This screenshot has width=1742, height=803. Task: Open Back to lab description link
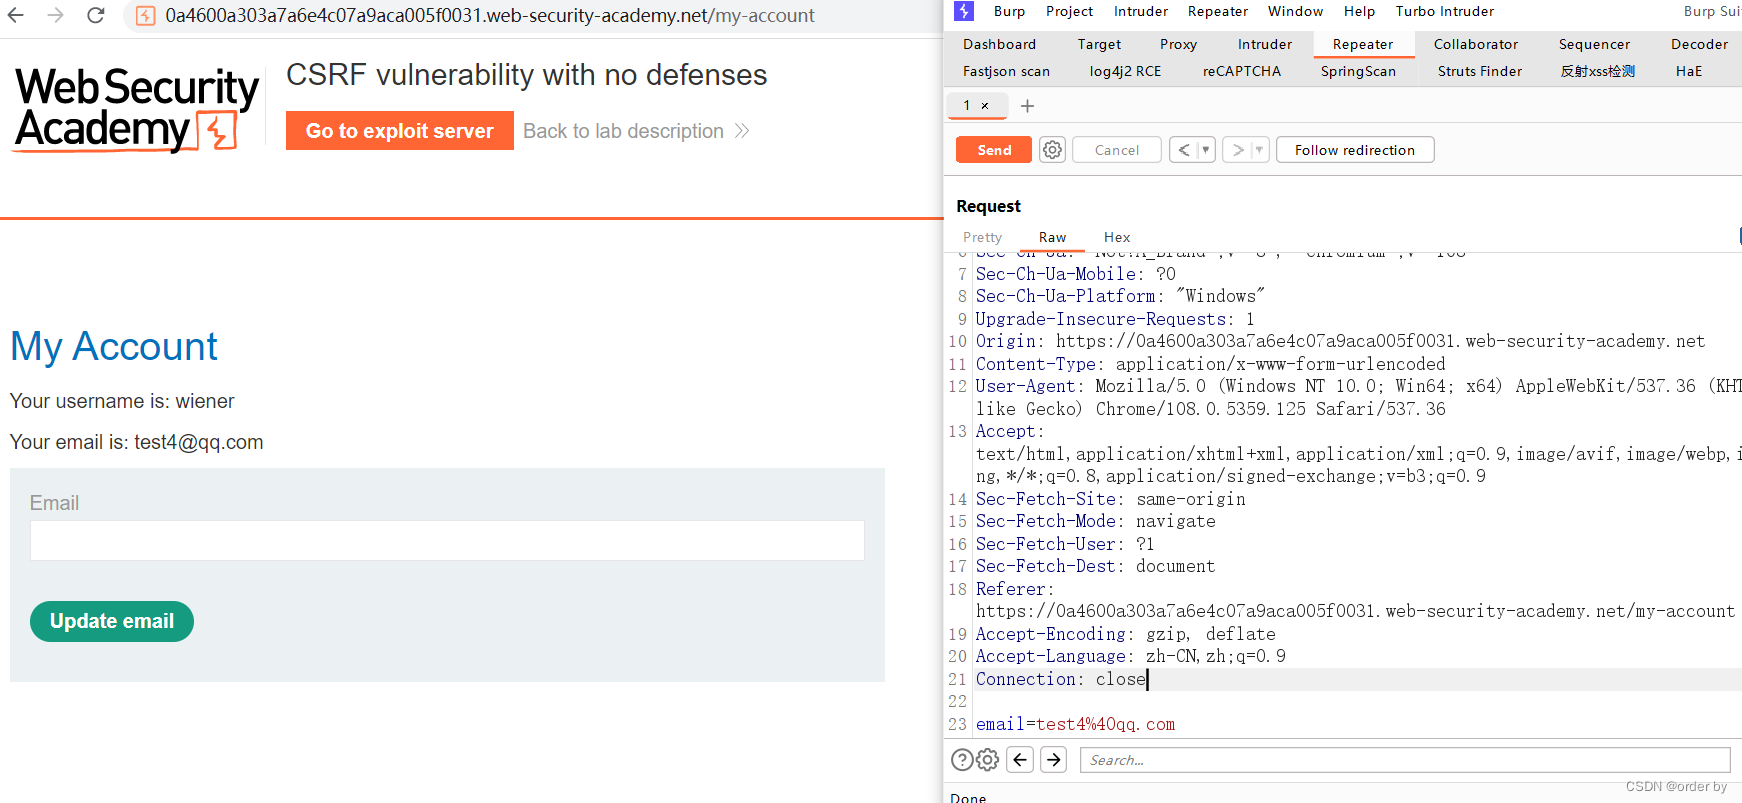[636, 131]
